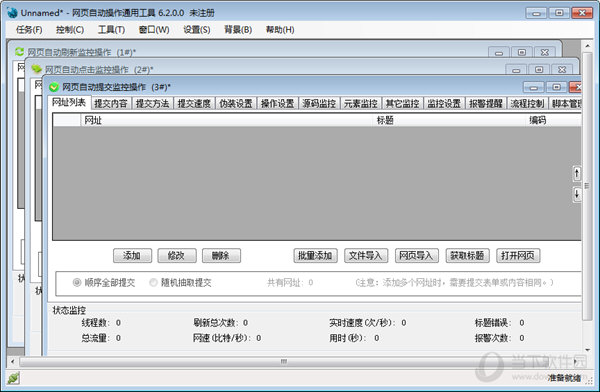The width and height of the screenshot is (600, 392).
Task: Click the 线程数: 0 status text
Action: click(x=101, y=323)
